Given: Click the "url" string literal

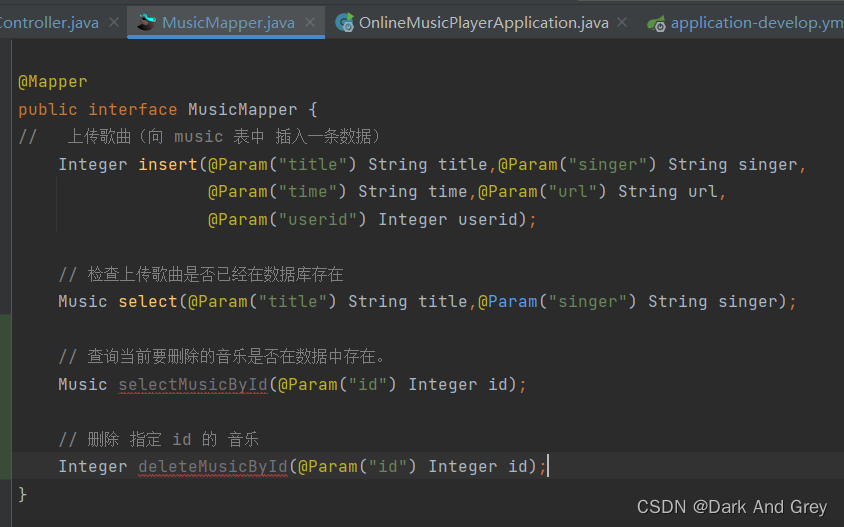Looking at the screenshot, I should (x=572, y=191).
